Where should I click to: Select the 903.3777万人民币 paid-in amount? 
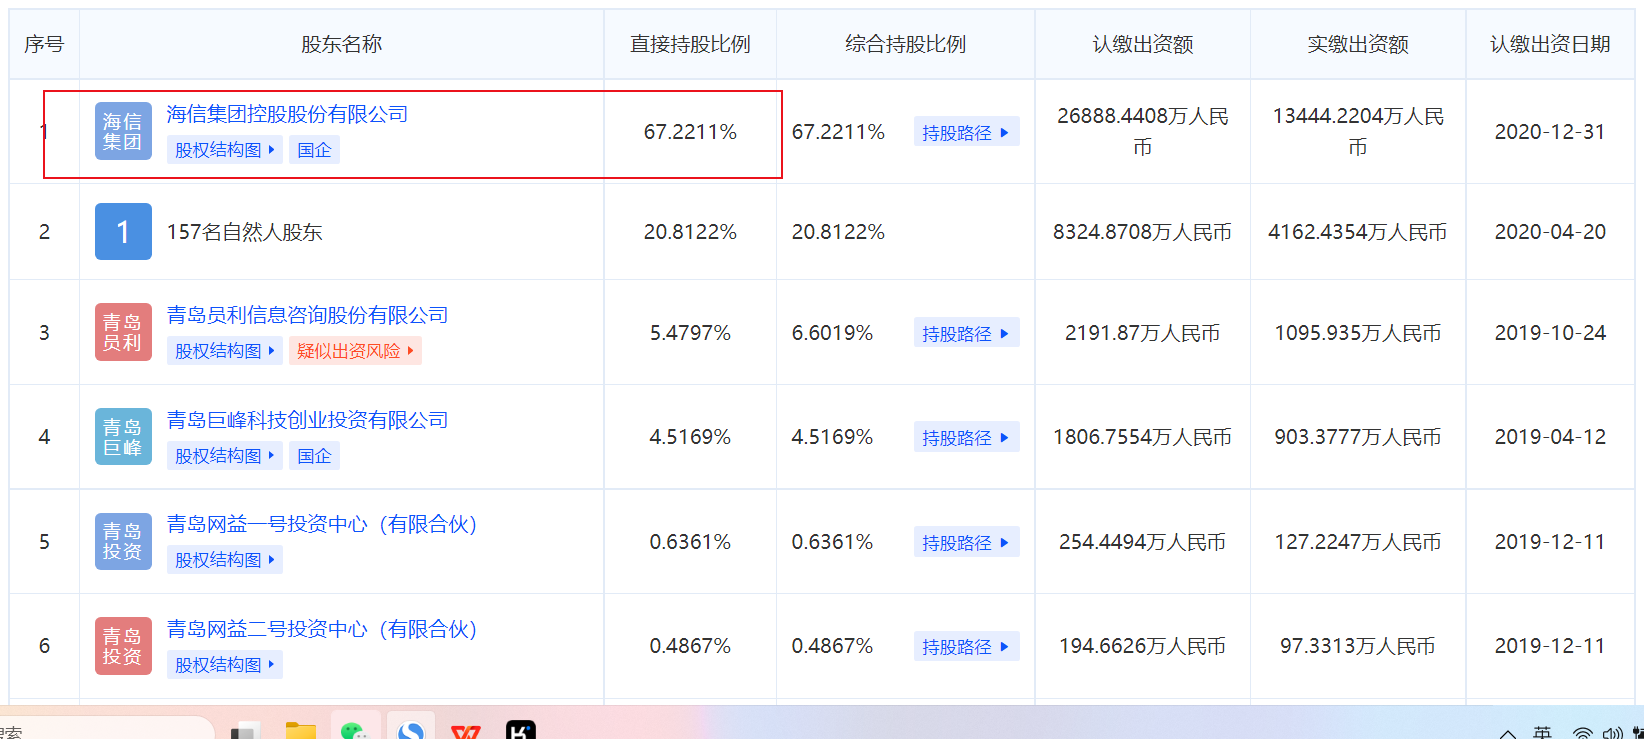point(1358,437)
